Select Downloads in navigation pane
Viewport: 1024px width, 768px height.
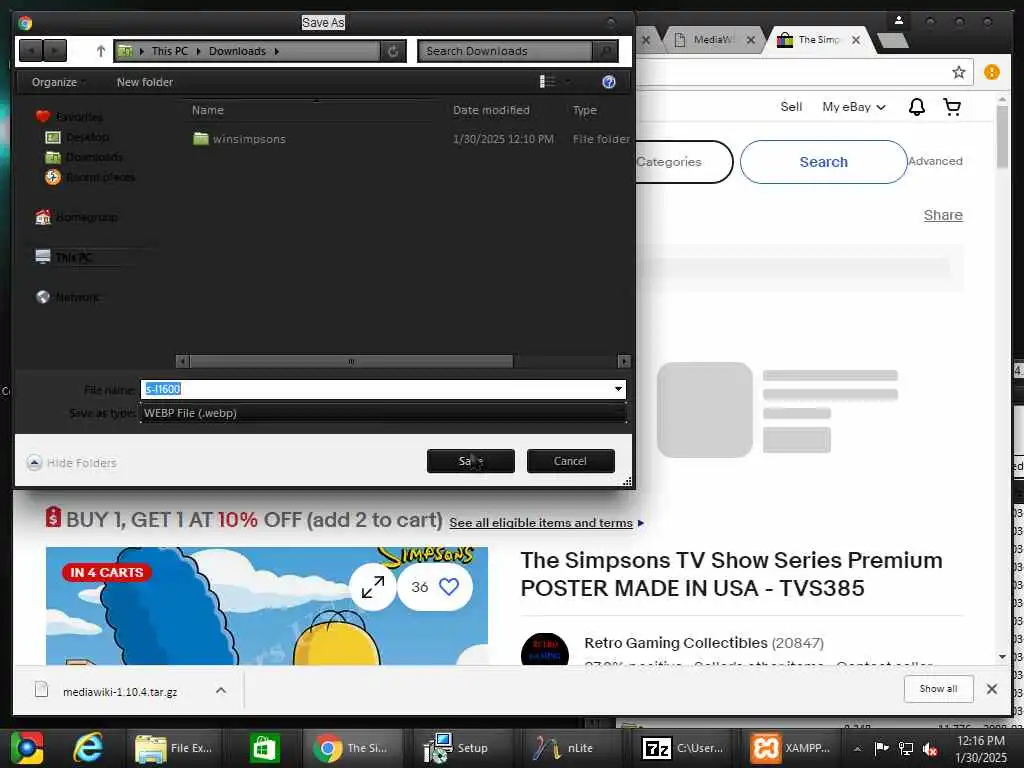[84, 157]
